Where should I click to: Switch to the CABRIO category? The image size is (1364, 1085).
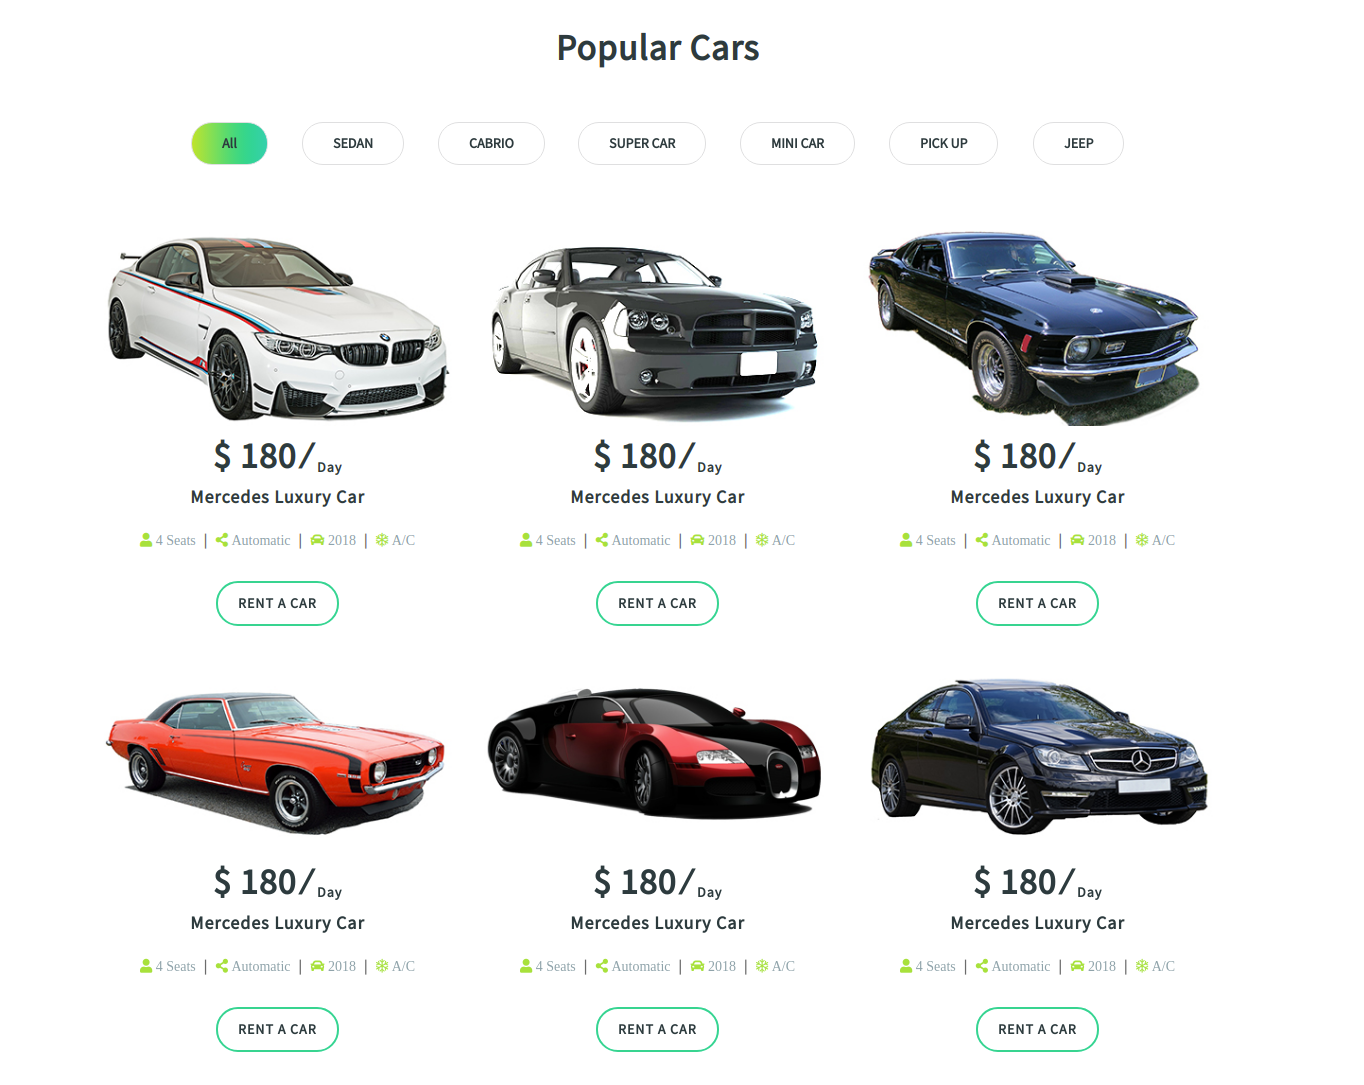(491, 143)
